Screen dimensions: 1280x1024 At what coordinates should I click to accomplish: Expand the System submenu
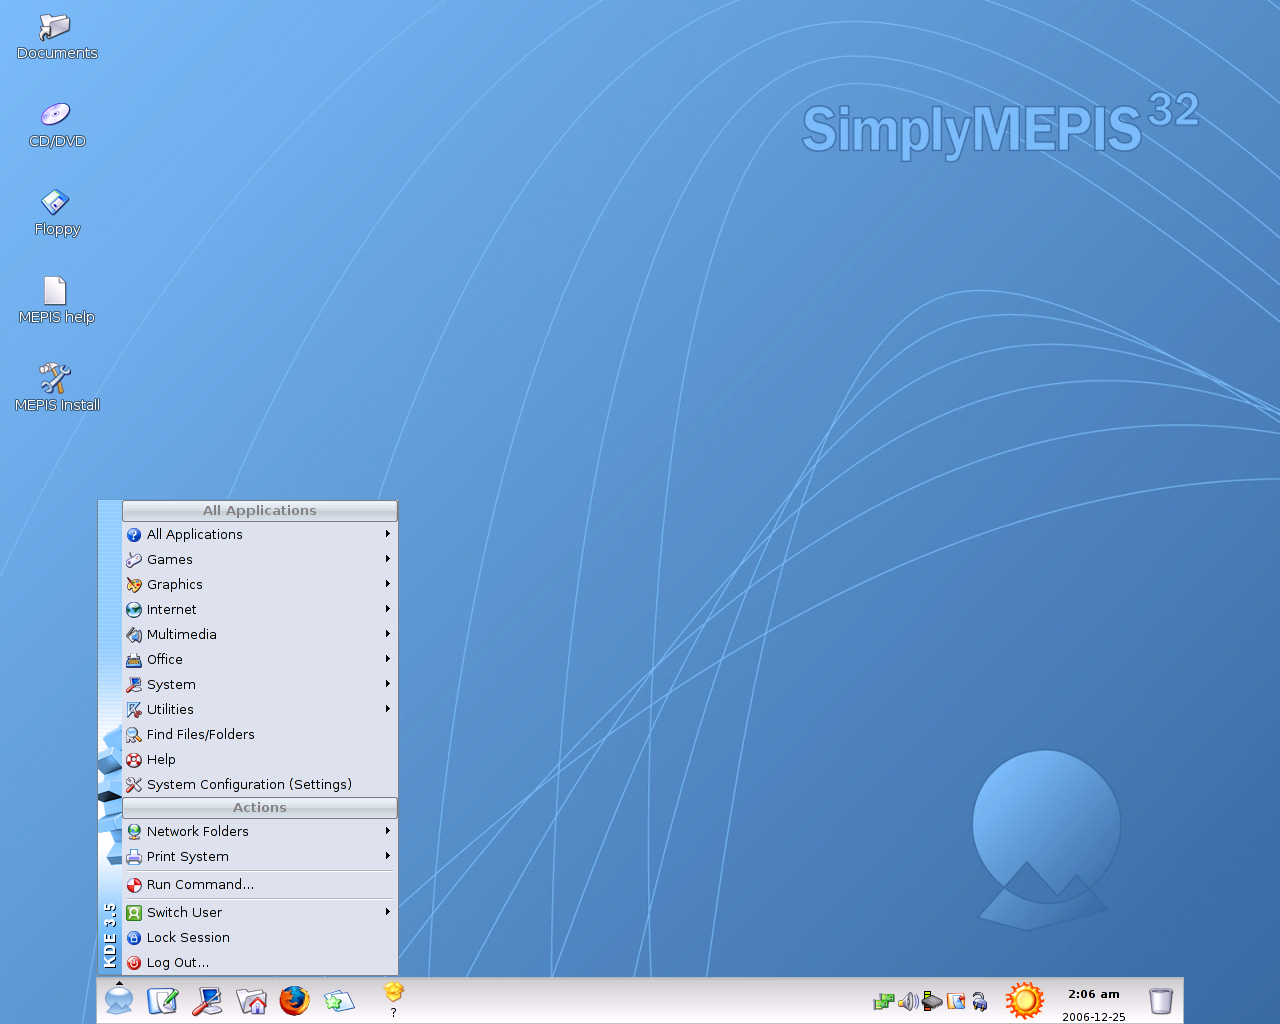click(260, 684)
